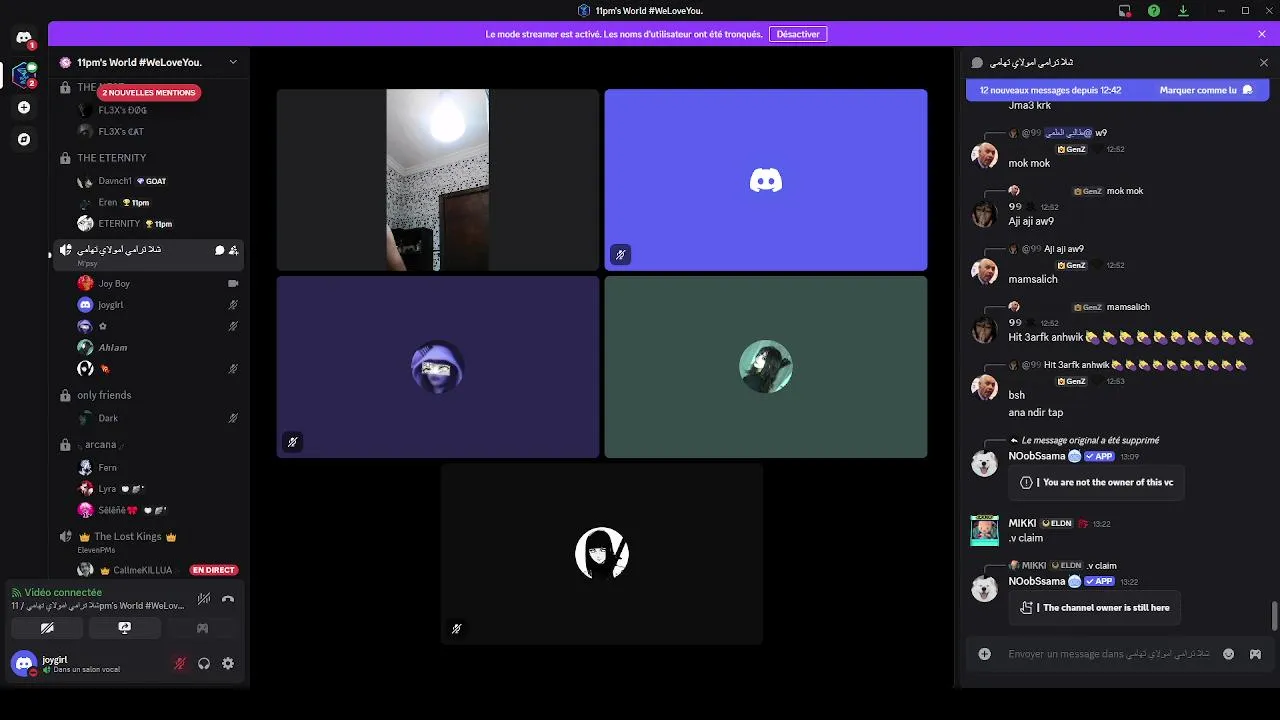Screen dimensions: 1280x720
Task: Click the "The channel owner is still here" embed
Action: click(1097, 607)
